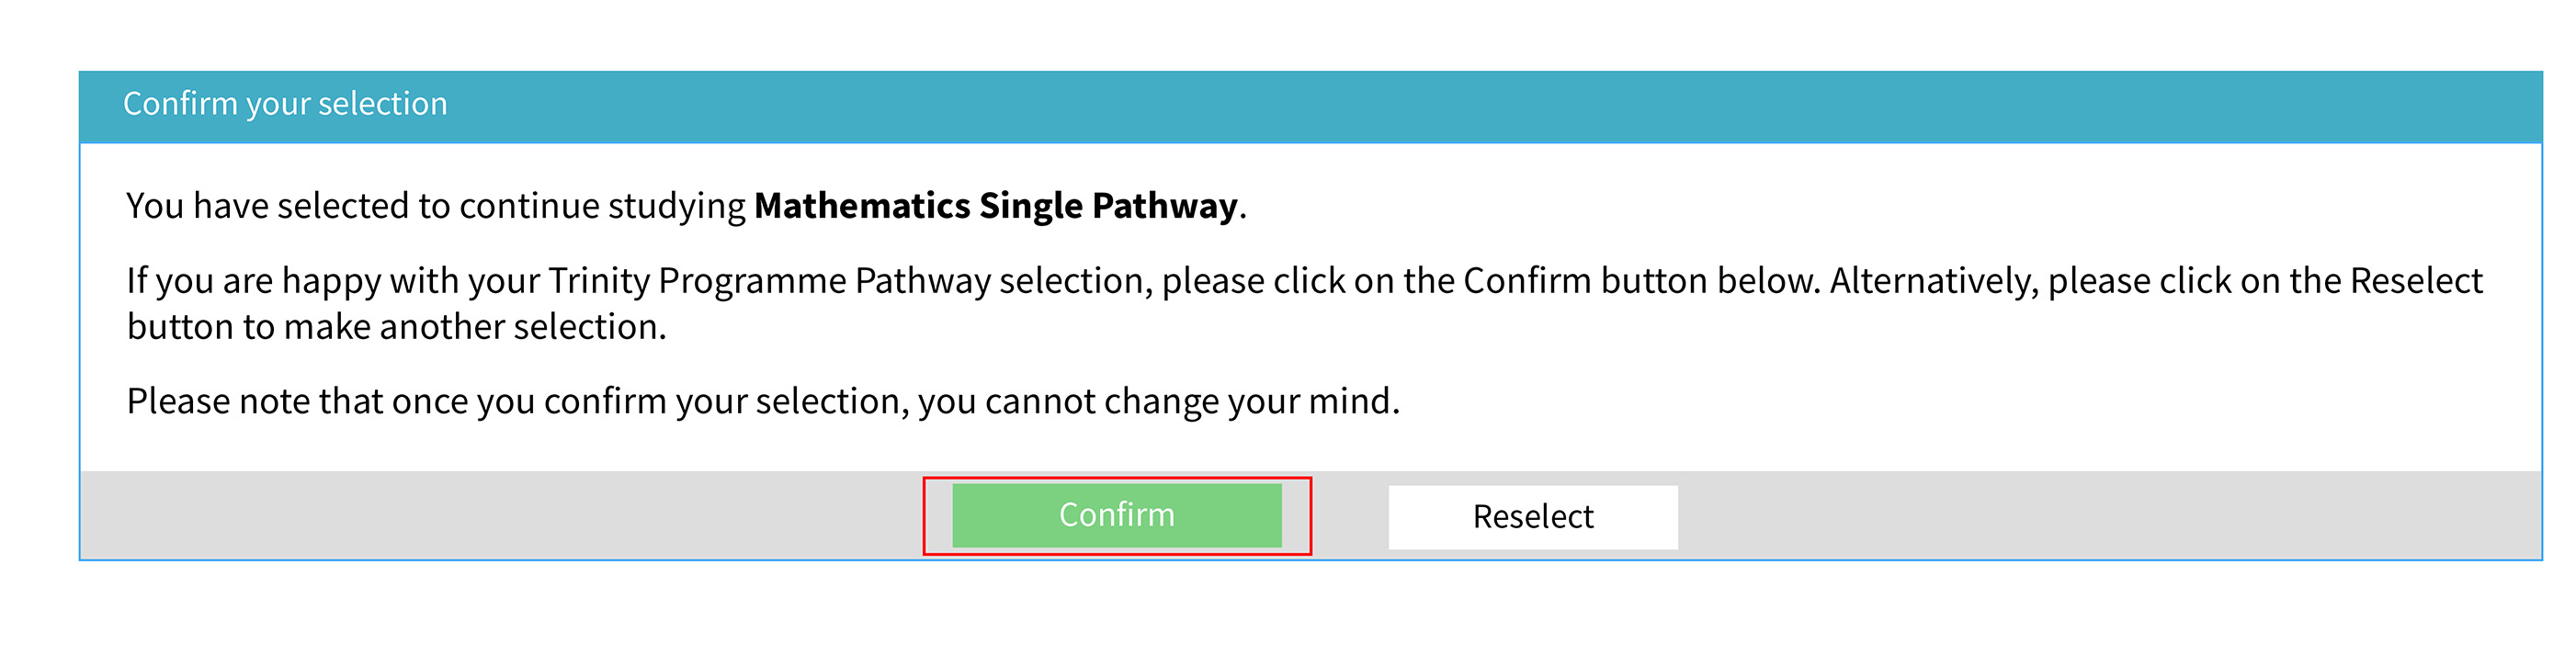Click the gray footer area right of Reselect
The width and height of the screenshot is (2576, 655).
2110,516
